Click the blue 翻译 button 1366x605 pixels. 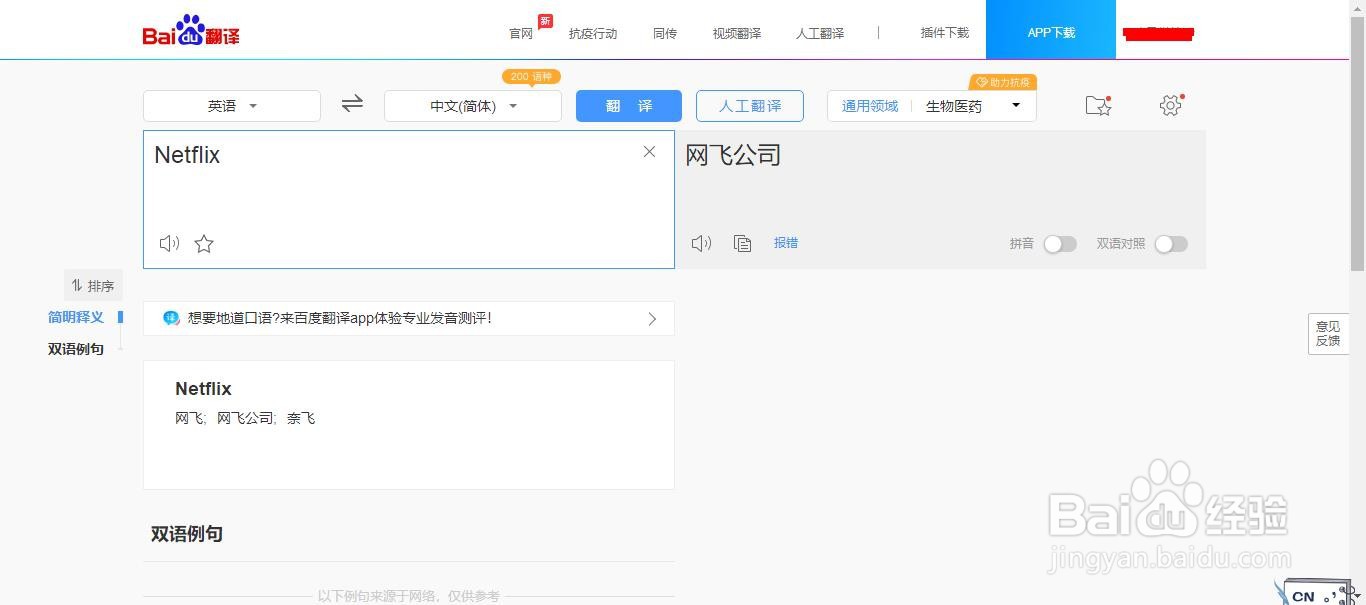pos(629,106)
